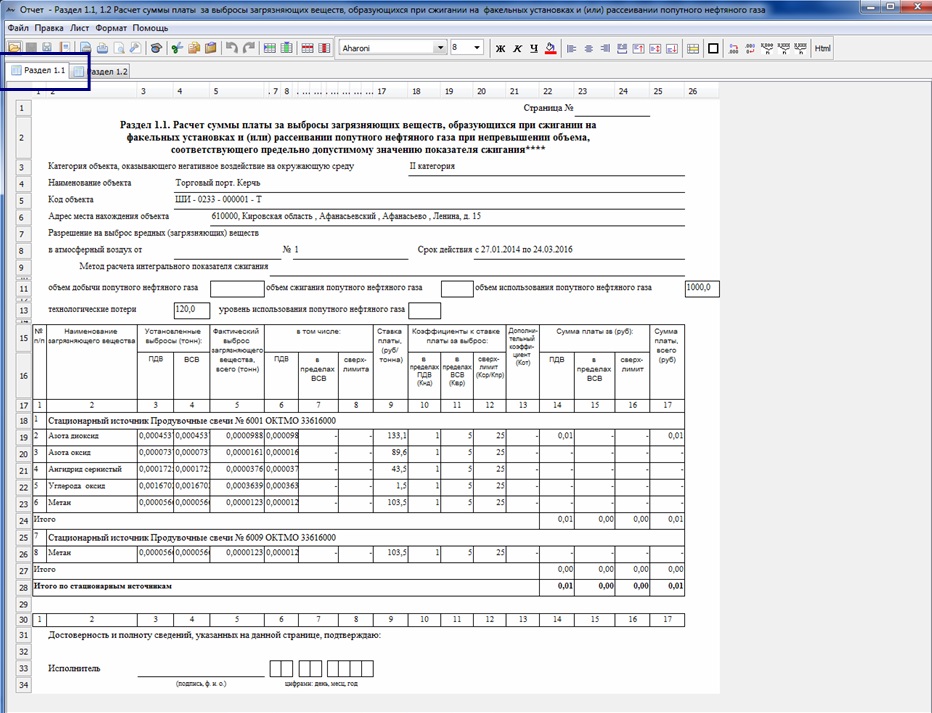The height and width of the screenshot is (713, 932).
Task: Click the cell border square icon
Action: click(x=713, y=48)
